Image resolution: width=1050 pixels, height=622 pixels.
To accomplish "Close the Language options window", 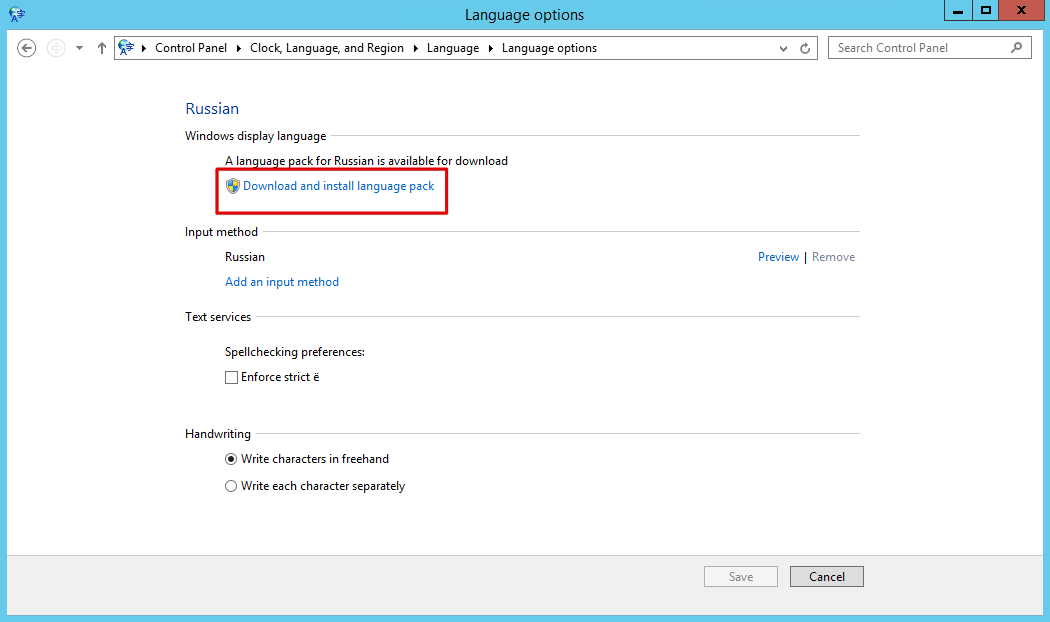I will (1021, 10).
